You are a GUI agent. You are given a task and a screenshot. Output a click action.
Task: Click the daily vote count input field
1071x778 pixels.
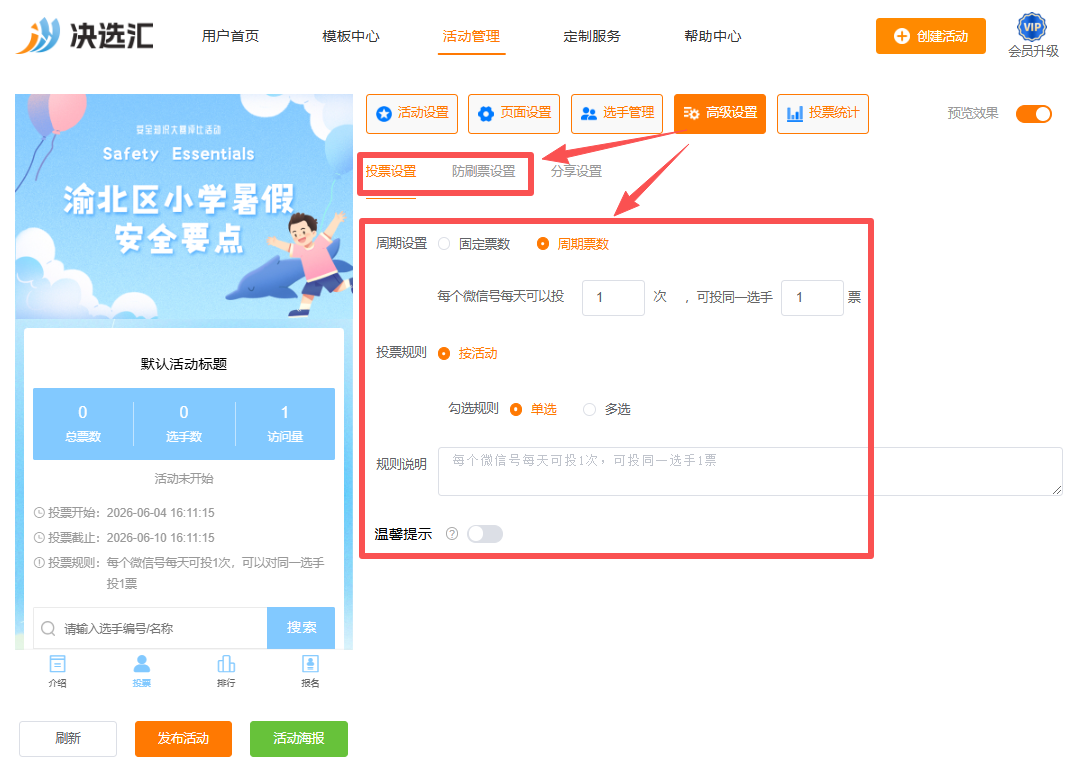[613, 298]
